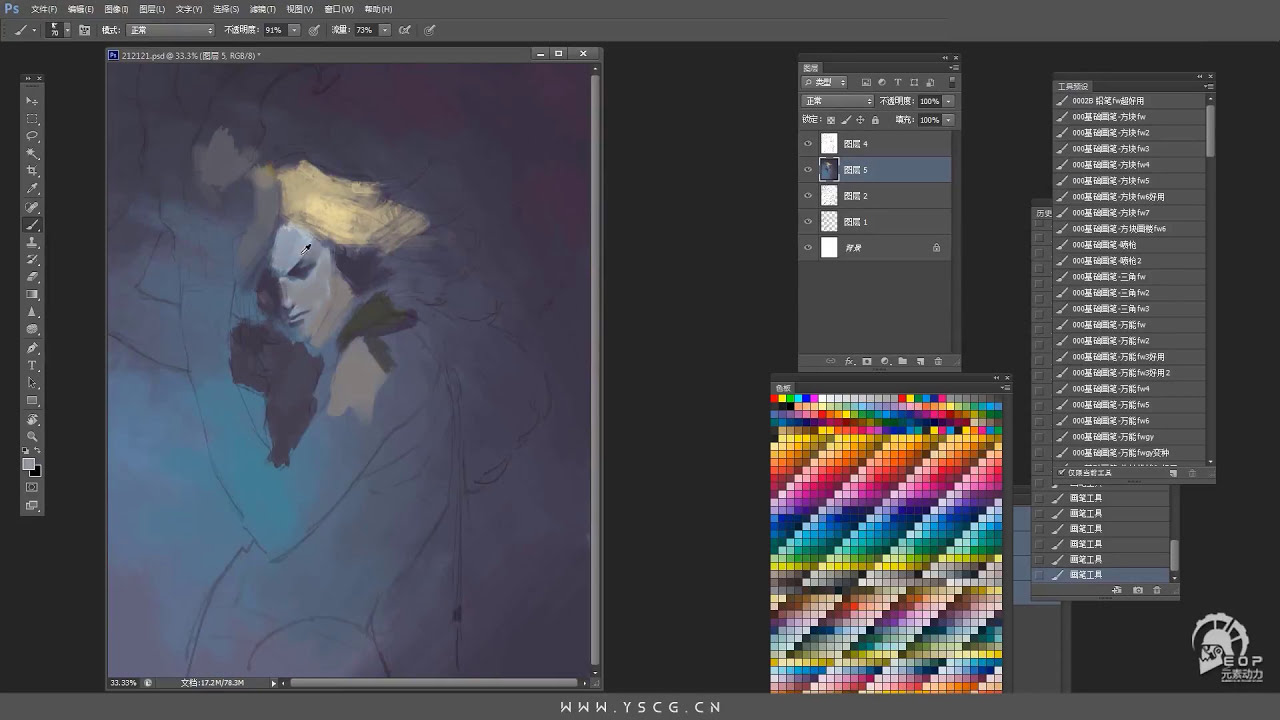The width and height of the screenshot is (1280, 720).
Task: Filter layers by type T icon
Action: pyautogui.click(x=898, y=82)
